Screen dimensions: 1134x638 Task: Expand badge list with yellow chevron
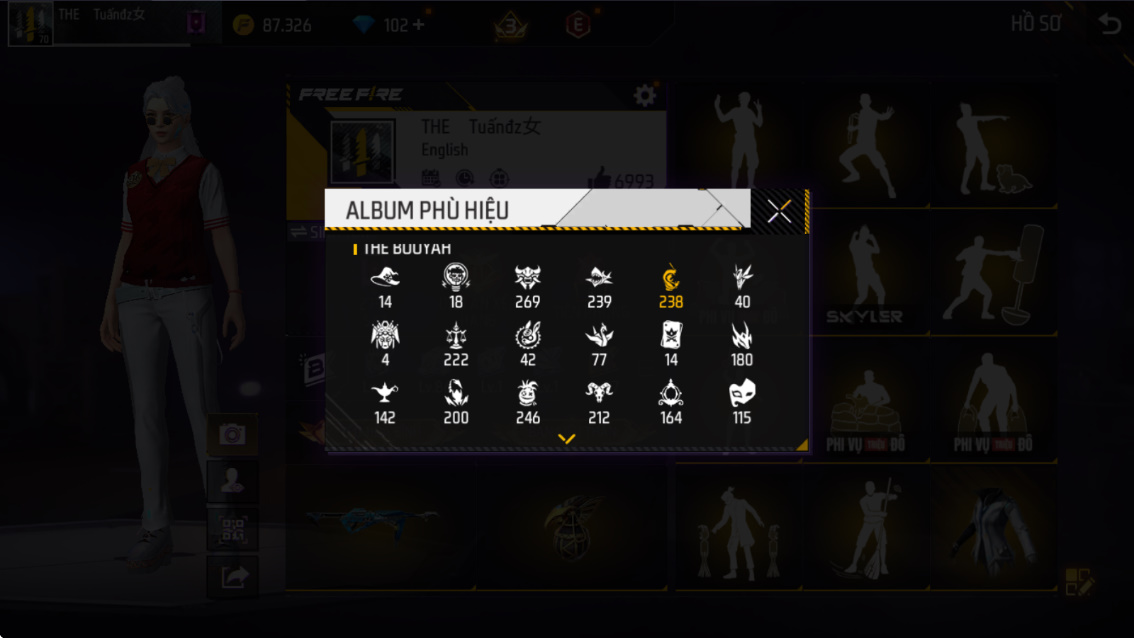point(566,438)
